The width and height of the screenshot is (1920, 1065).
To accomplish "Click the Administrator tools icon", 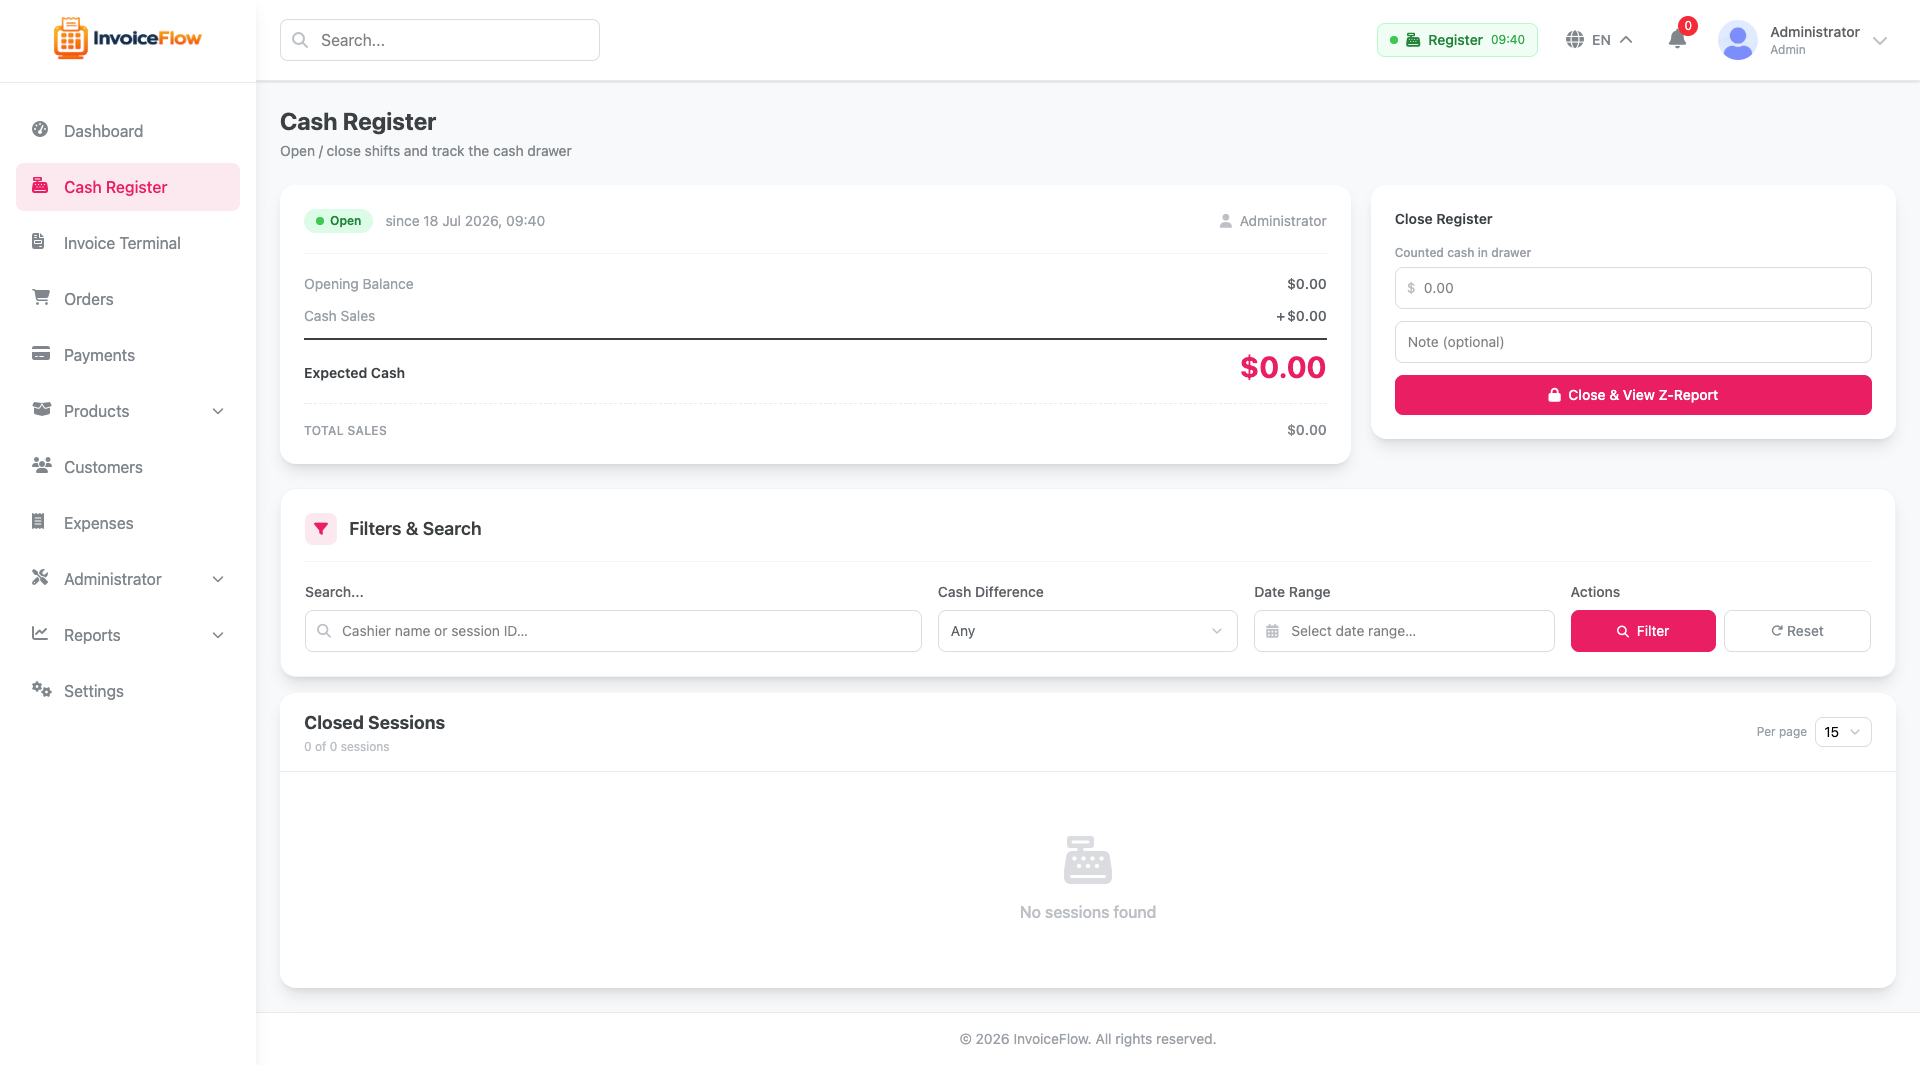I will pos(40,577).
